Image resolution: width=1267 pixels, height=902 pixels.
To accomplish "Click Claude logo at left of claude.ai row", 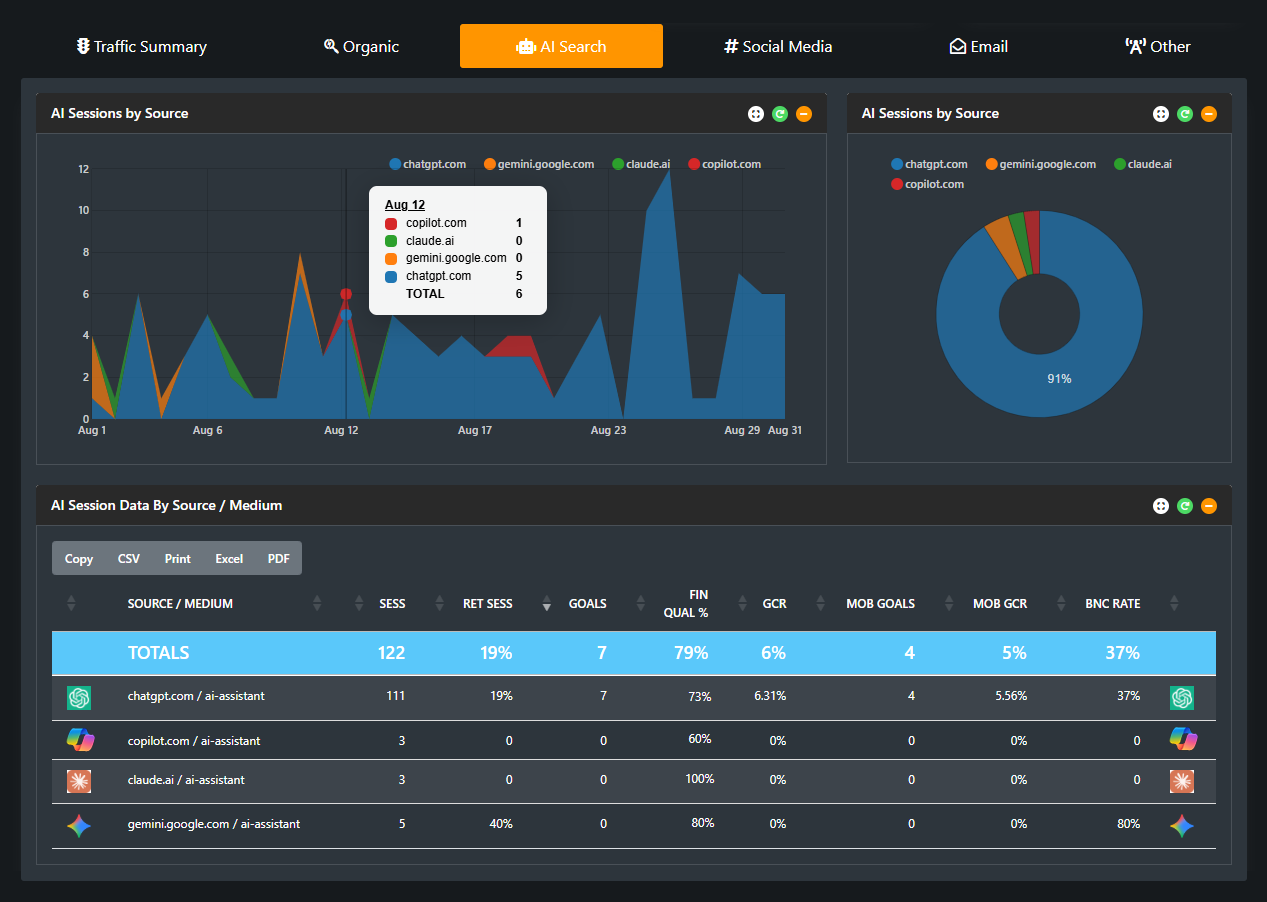I will pyautogui.click(x=79, y=781).
